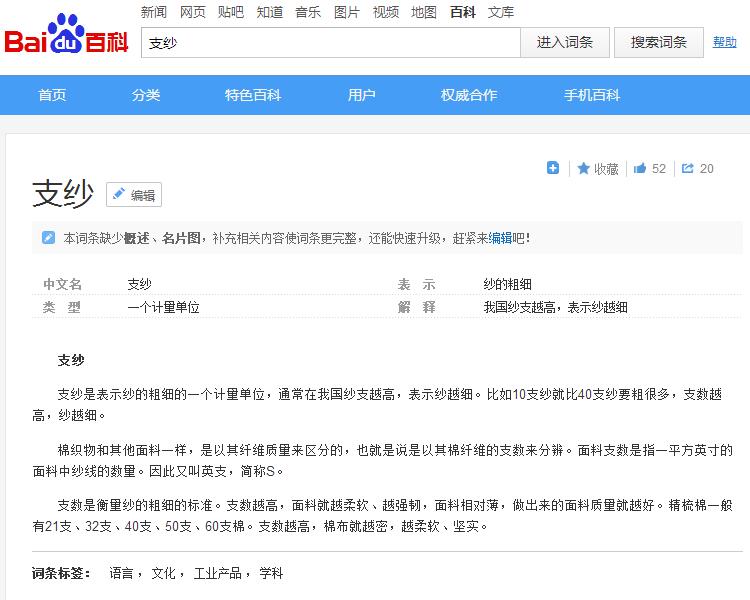Click the pencil icon in notice bar
The image size is (750, 600).
click(48, 238)
